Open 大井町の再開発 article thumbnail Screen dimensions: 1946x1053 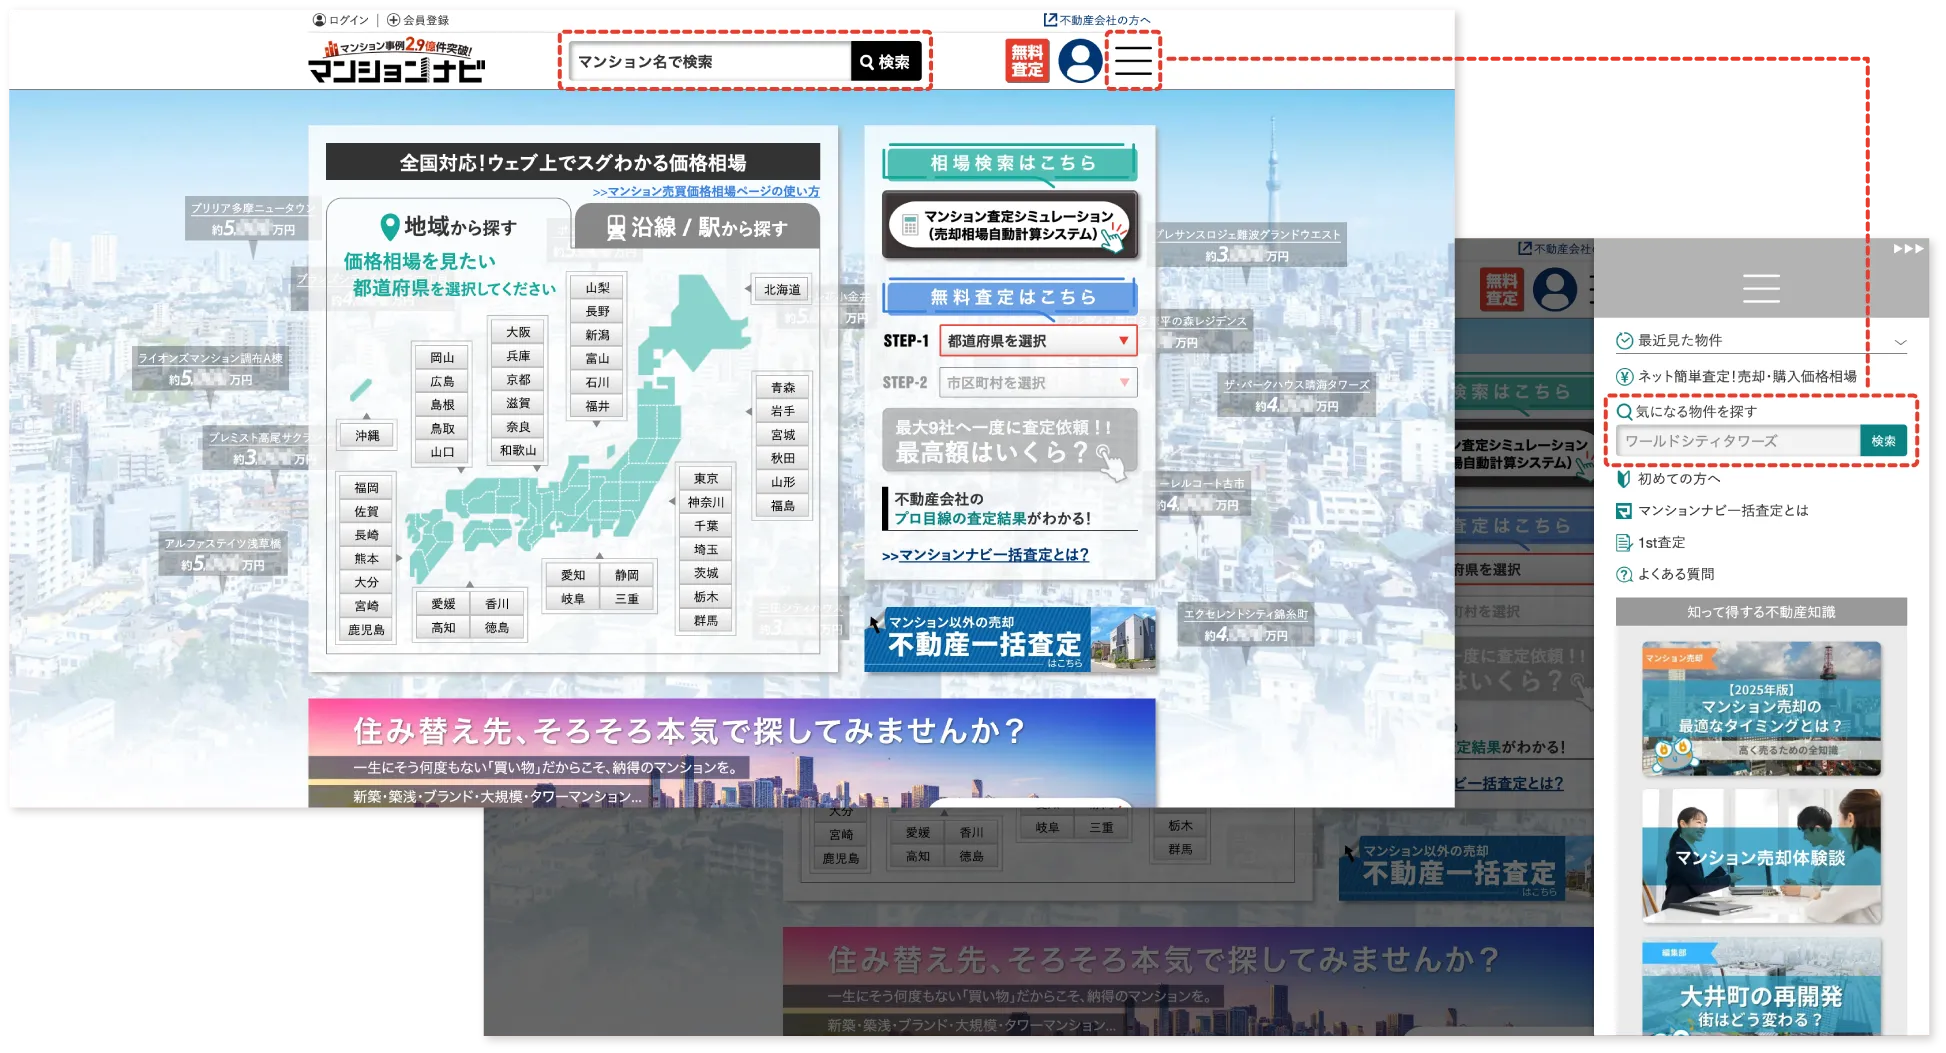click(x=1761, y=986)
